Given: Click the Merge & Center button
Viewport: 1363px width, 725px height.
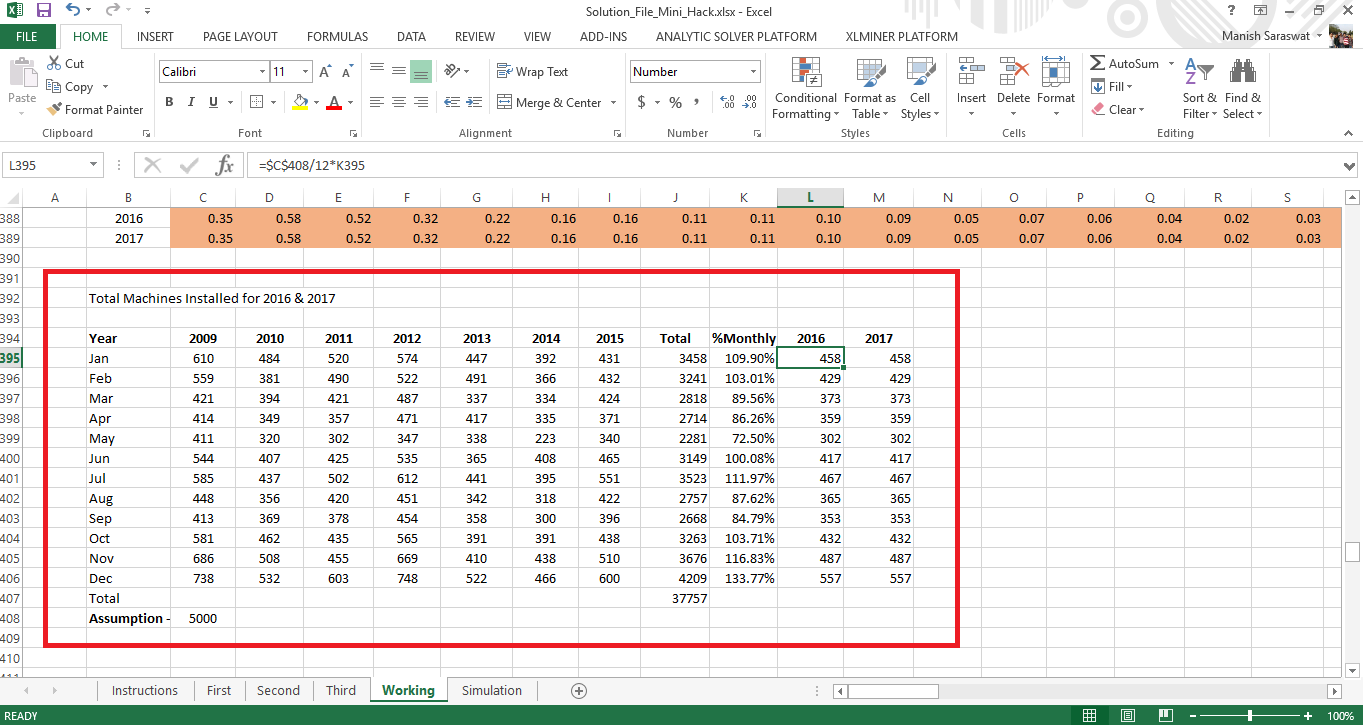Looking at the screenshot, I should coord(549,102).
